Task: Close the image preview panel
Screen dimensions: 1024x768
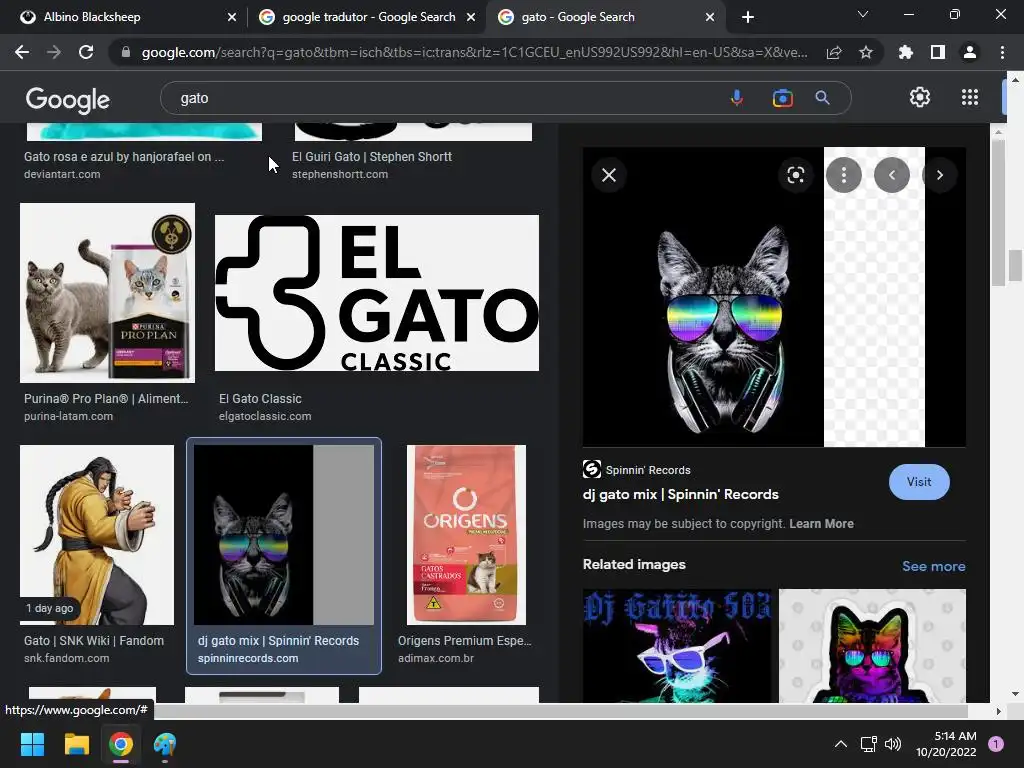Action: 609,175
